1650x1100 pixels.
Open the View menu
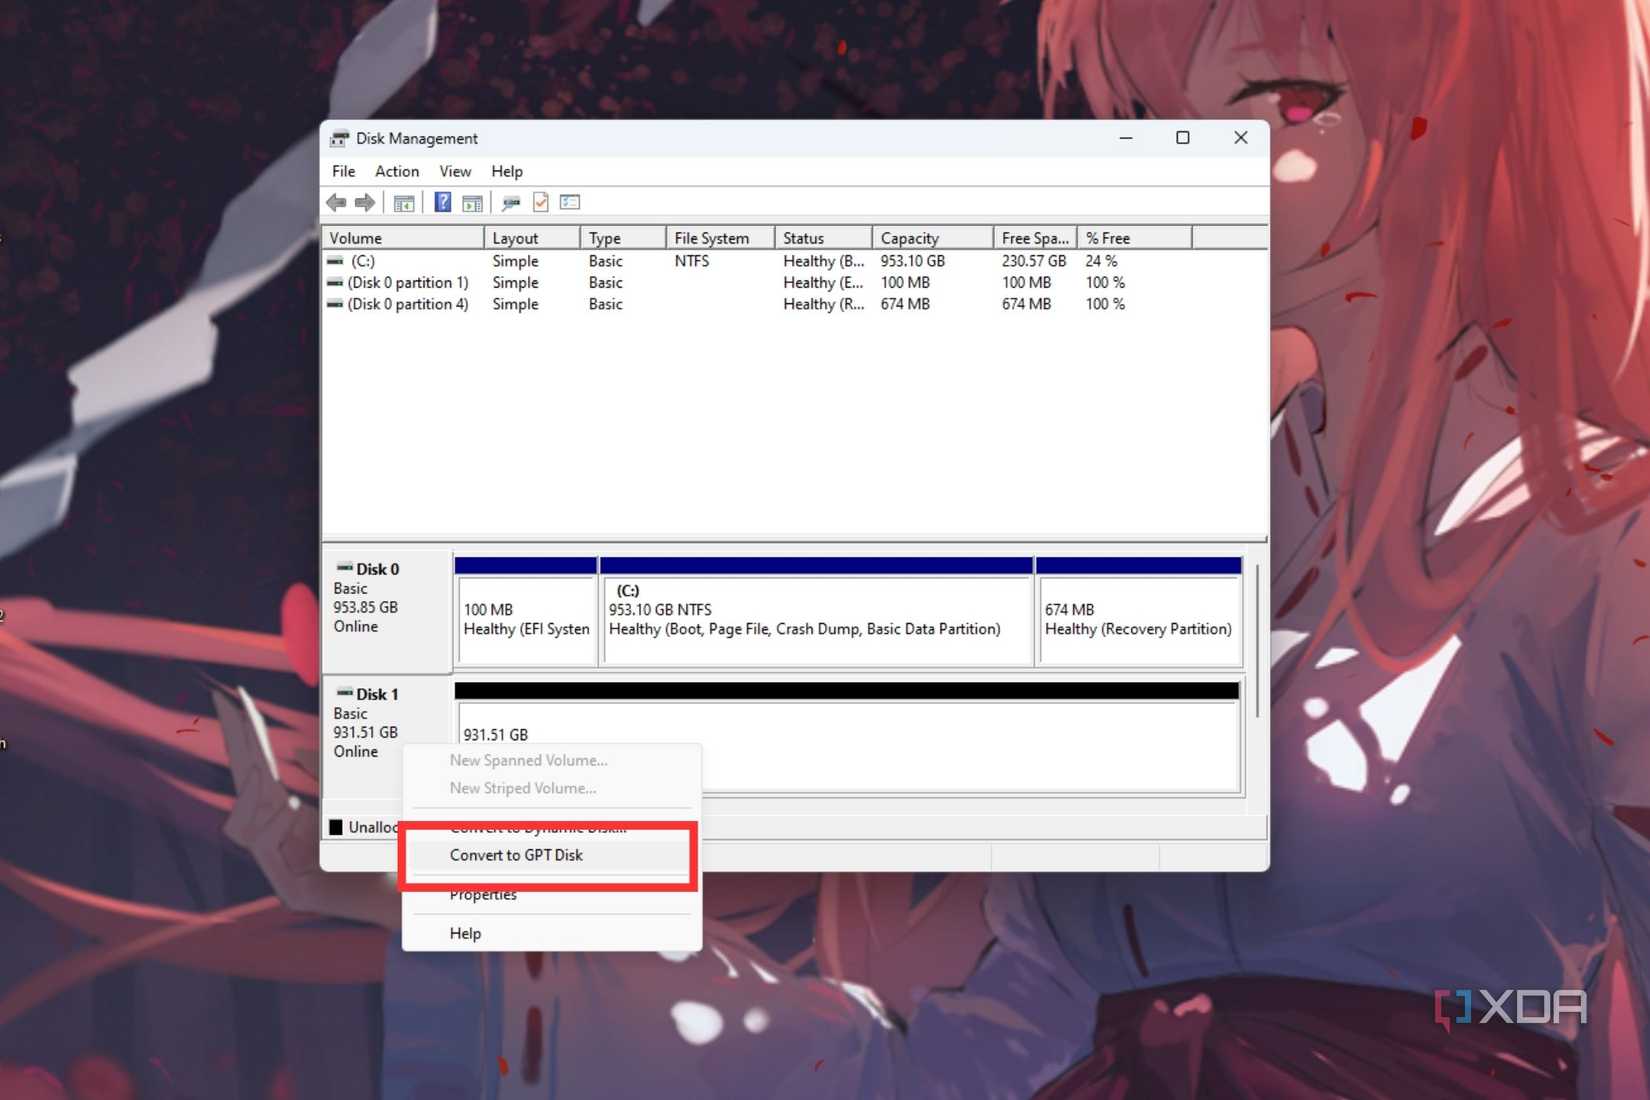(455, 171)
